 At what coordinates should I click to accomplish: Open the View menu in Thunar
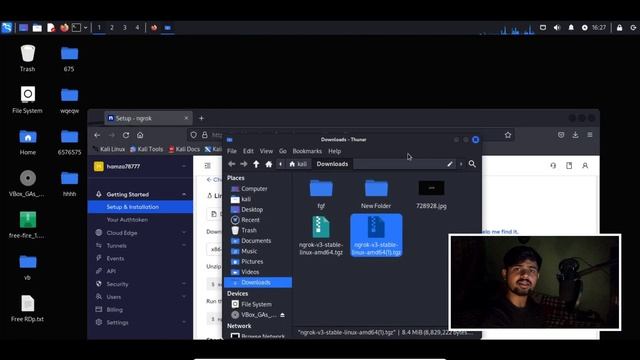266,151
